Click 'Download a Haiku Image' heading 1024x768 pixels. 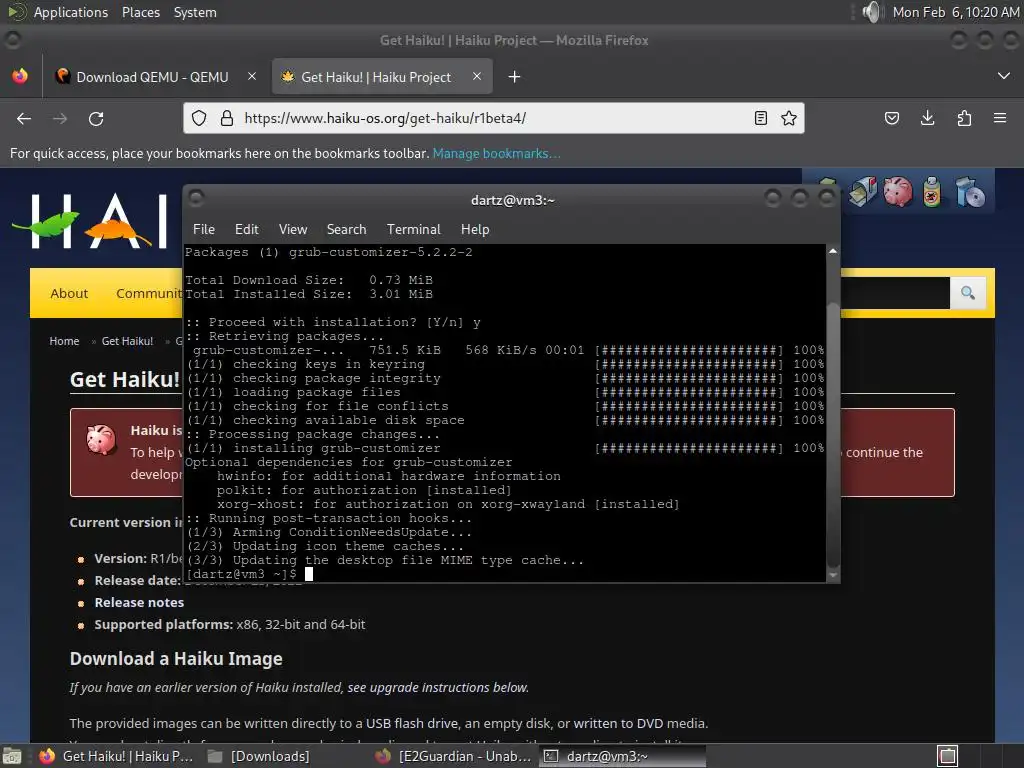point(176,658)
